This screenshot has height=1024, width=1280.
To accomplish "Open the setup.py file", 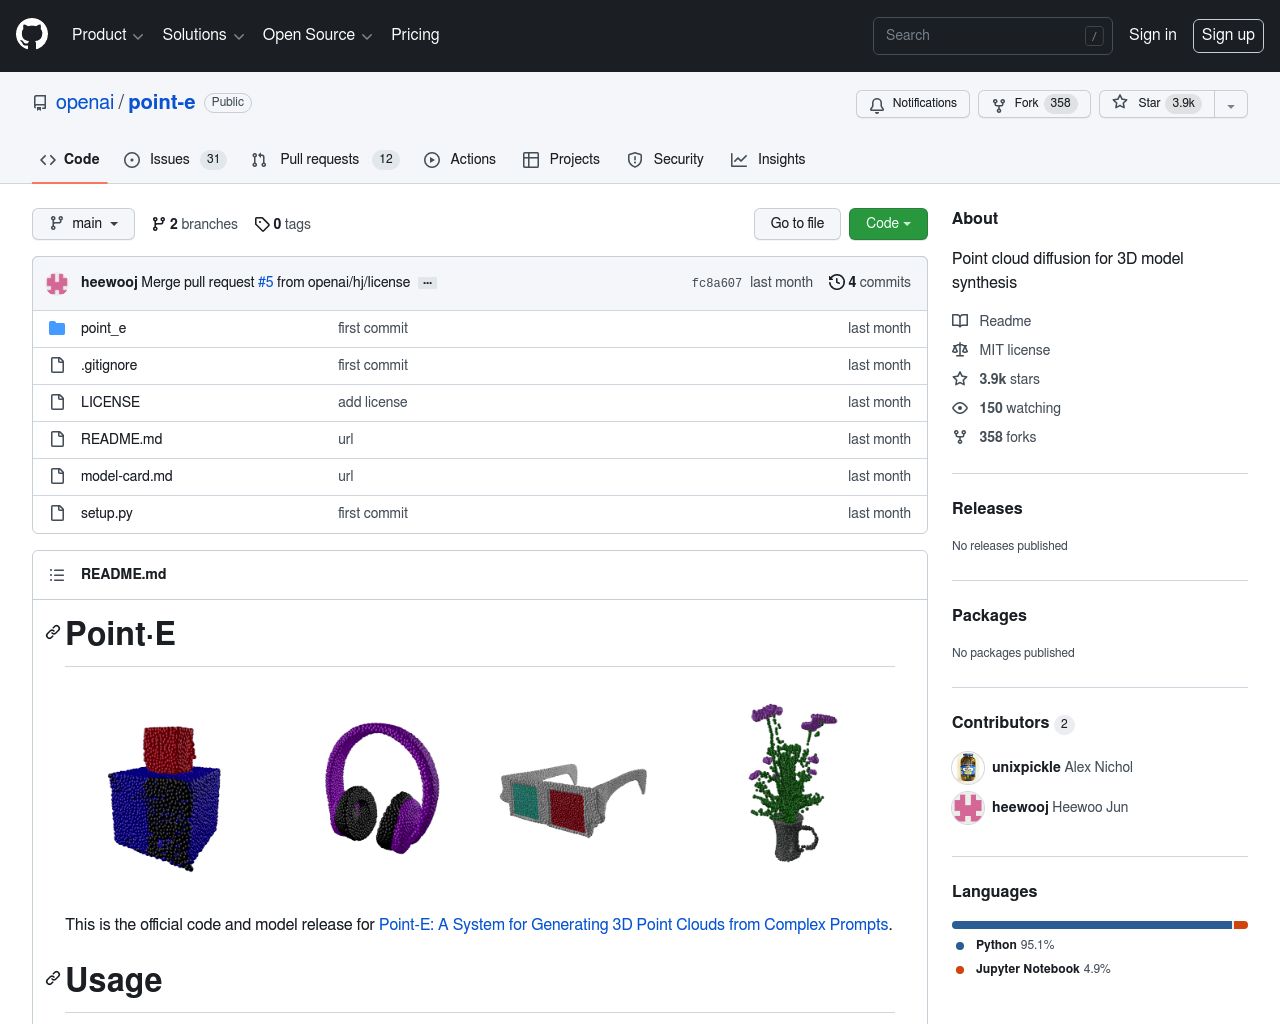I will 107,513.
